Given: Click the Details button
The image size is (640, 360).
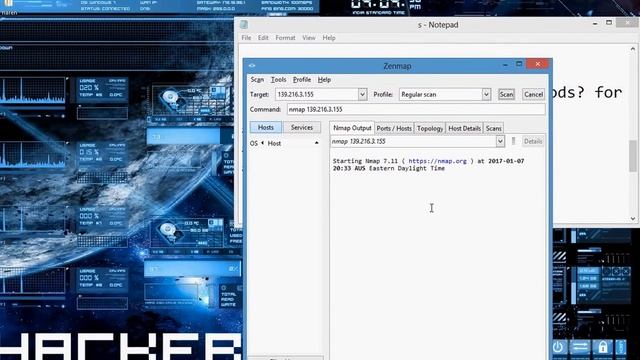Looking at the screenshot, I should point(533,141).
